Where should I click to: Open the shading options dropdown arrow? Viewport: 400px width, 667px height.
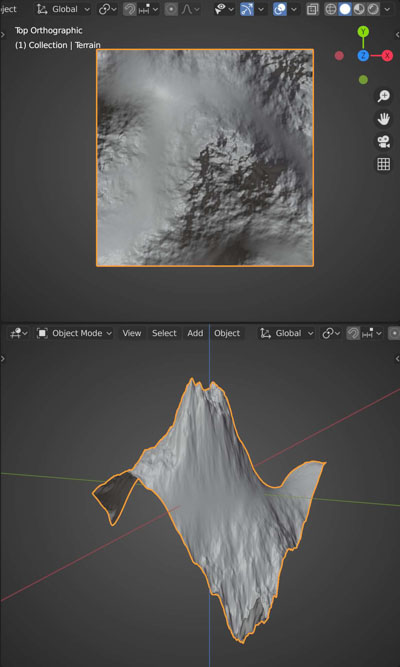coord(387,9)
